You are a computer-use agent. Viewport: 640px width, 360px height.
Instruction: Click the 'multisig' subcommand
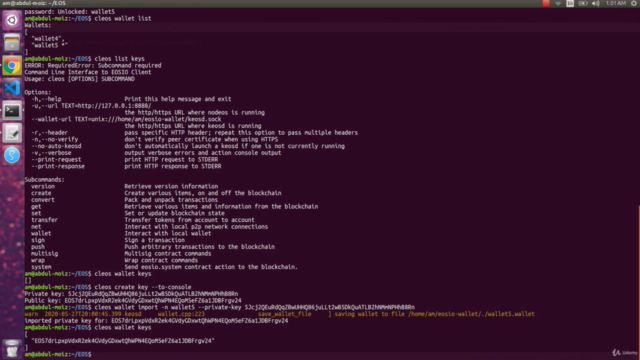(x=44, y=254)
